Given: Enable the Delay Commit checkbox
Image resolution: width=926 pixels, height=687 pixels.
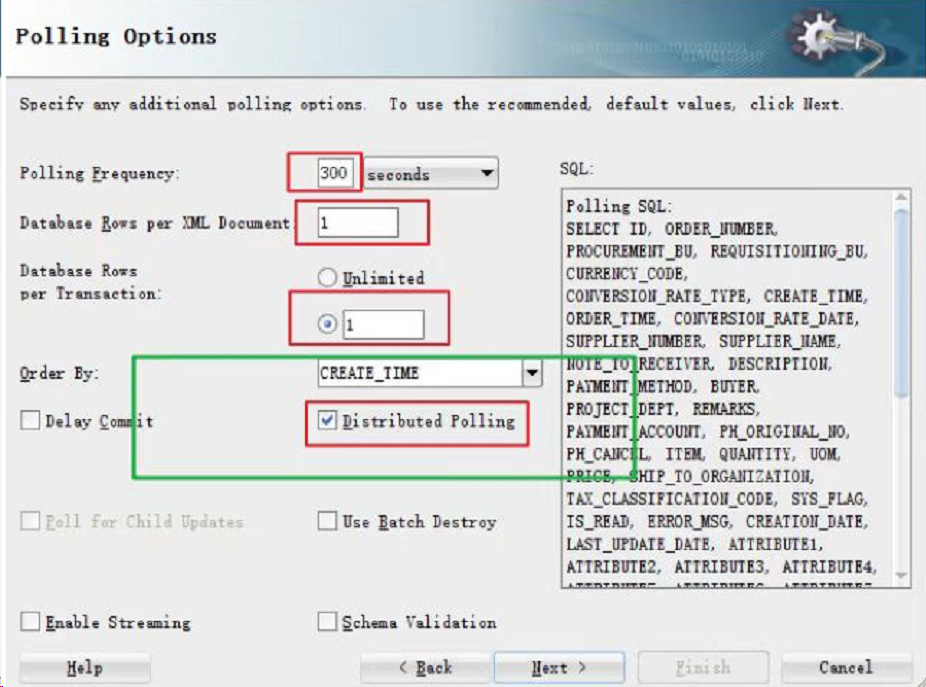Looking at the screenshot, I should [x=30, y=421].
